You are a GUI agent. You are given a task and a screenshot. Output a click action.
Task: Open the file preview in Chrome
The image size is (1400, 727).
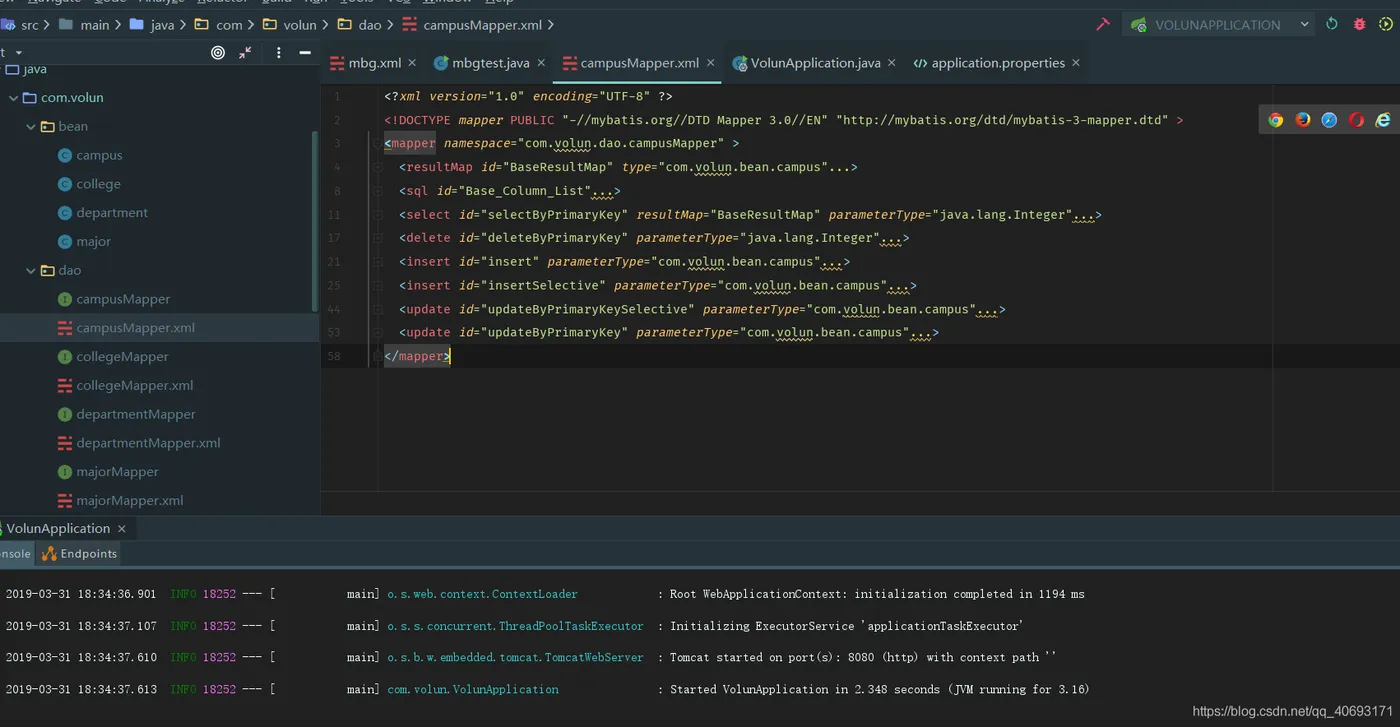click(1276, 120)
